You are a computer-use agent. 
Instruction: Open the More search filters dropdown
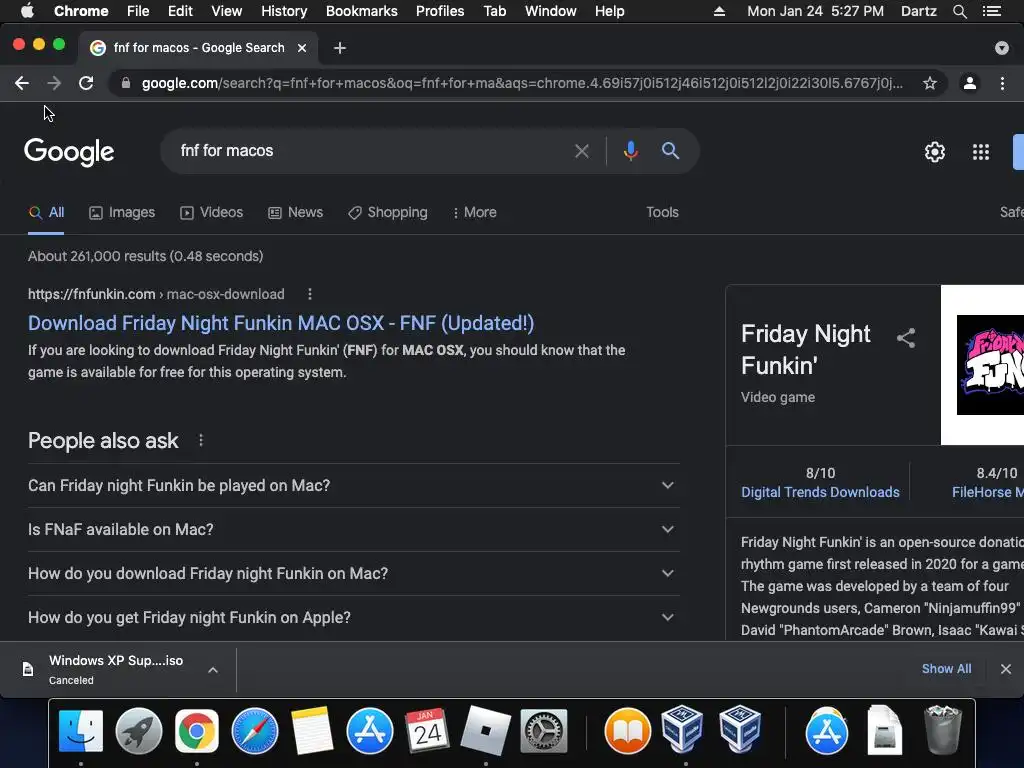[x=475, y=212]
